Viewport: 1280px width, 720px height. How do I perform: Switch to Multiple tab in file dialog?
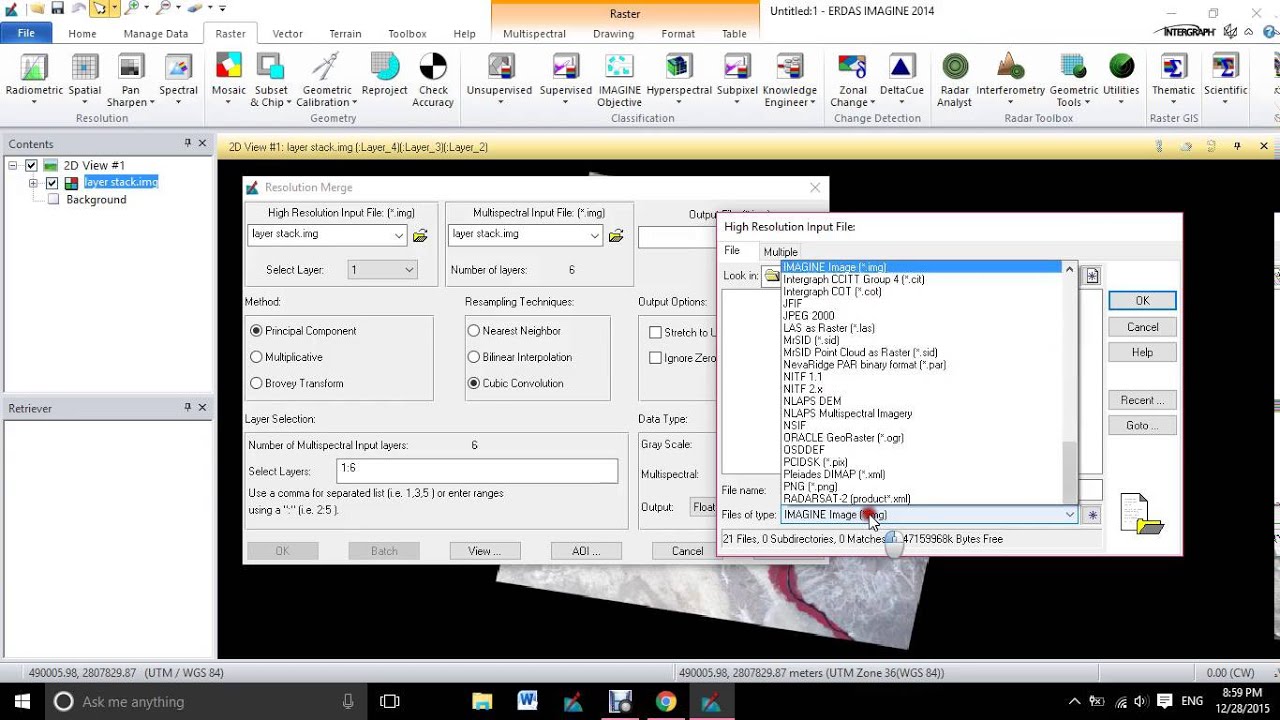point(780,252)
